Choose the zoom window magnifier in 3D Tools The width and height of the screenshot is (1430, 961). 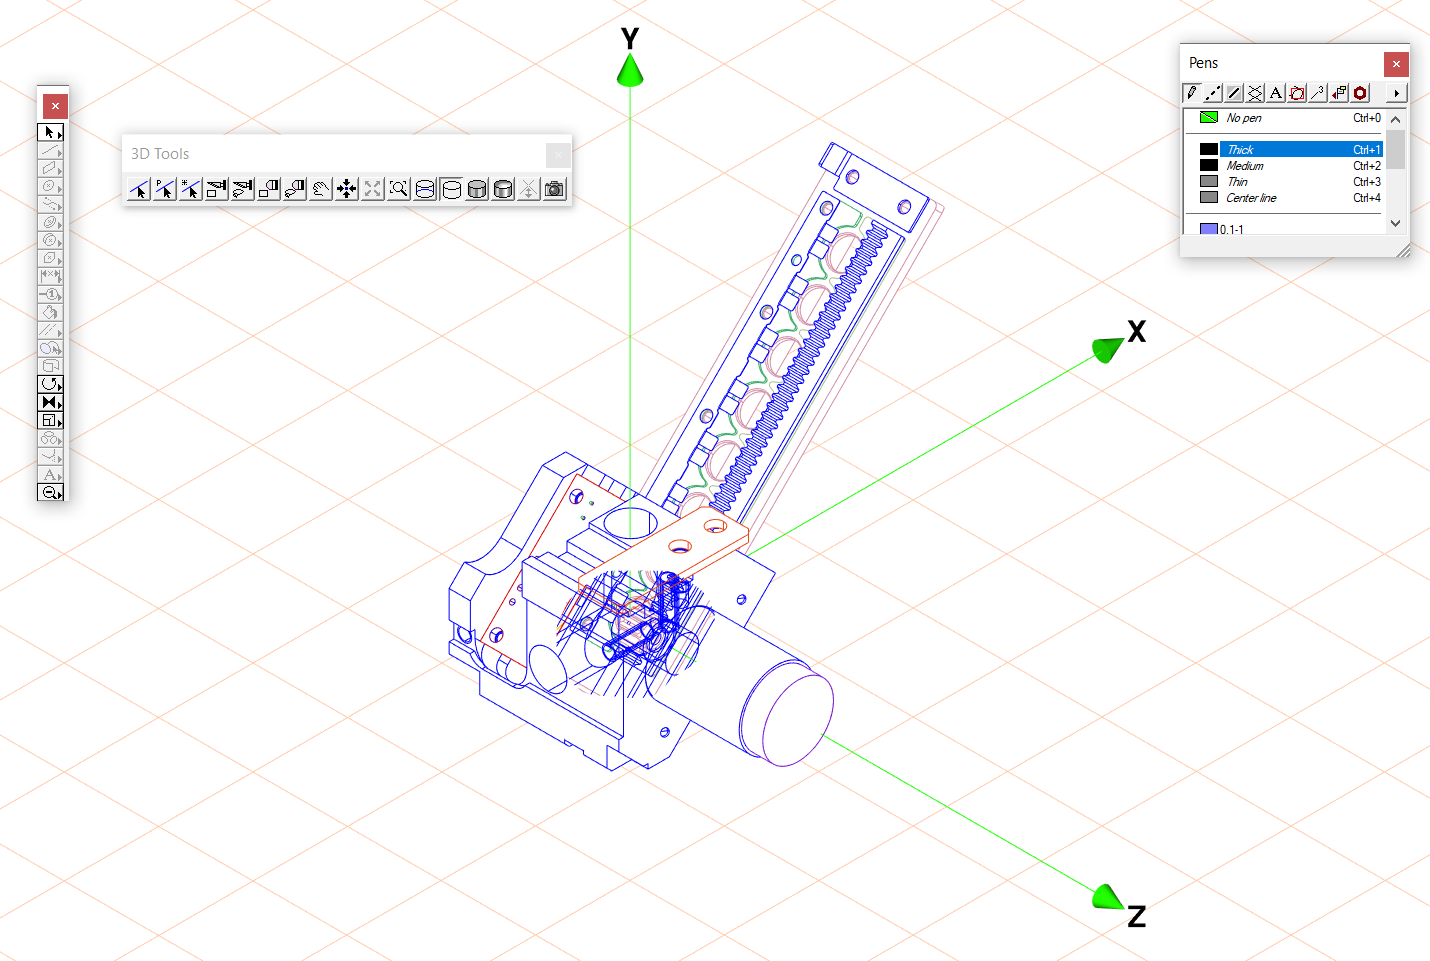399,189
